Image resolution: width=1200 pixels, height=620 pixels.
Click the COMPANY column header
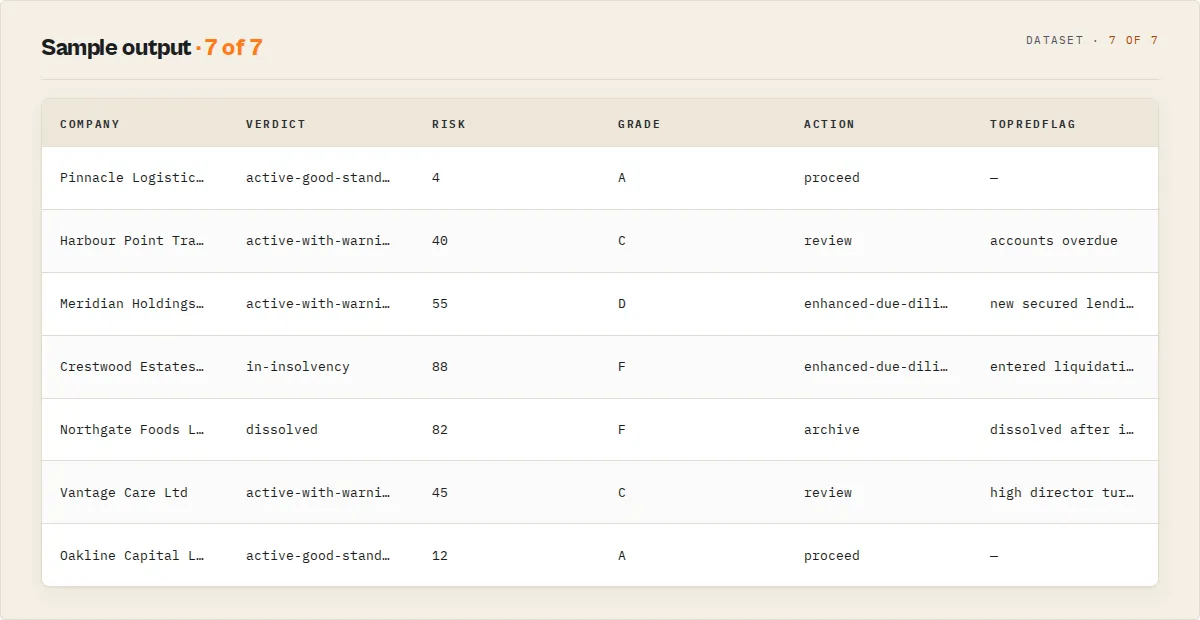[x=90, y=124]
